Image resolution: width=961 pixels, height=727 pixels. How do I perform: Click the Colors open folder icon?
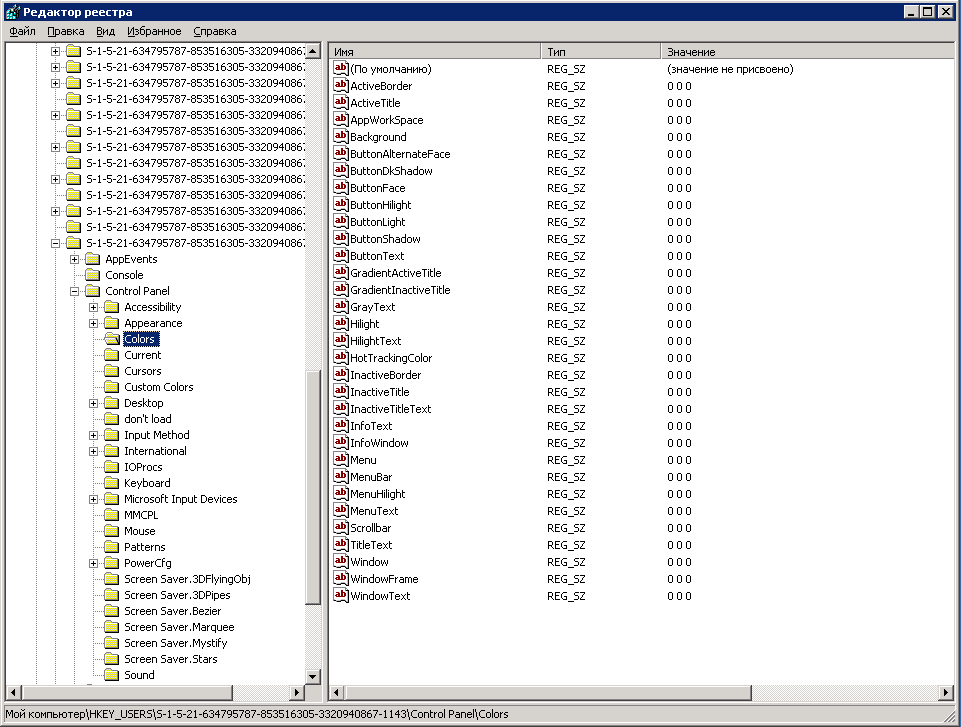[112, 338]
